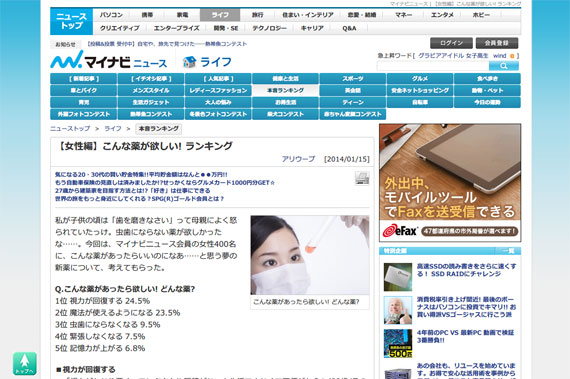Image resolution: width=570 pixels, height=379 pixels.
Task: Open the キャリア tab
Action: click(312, 28)
